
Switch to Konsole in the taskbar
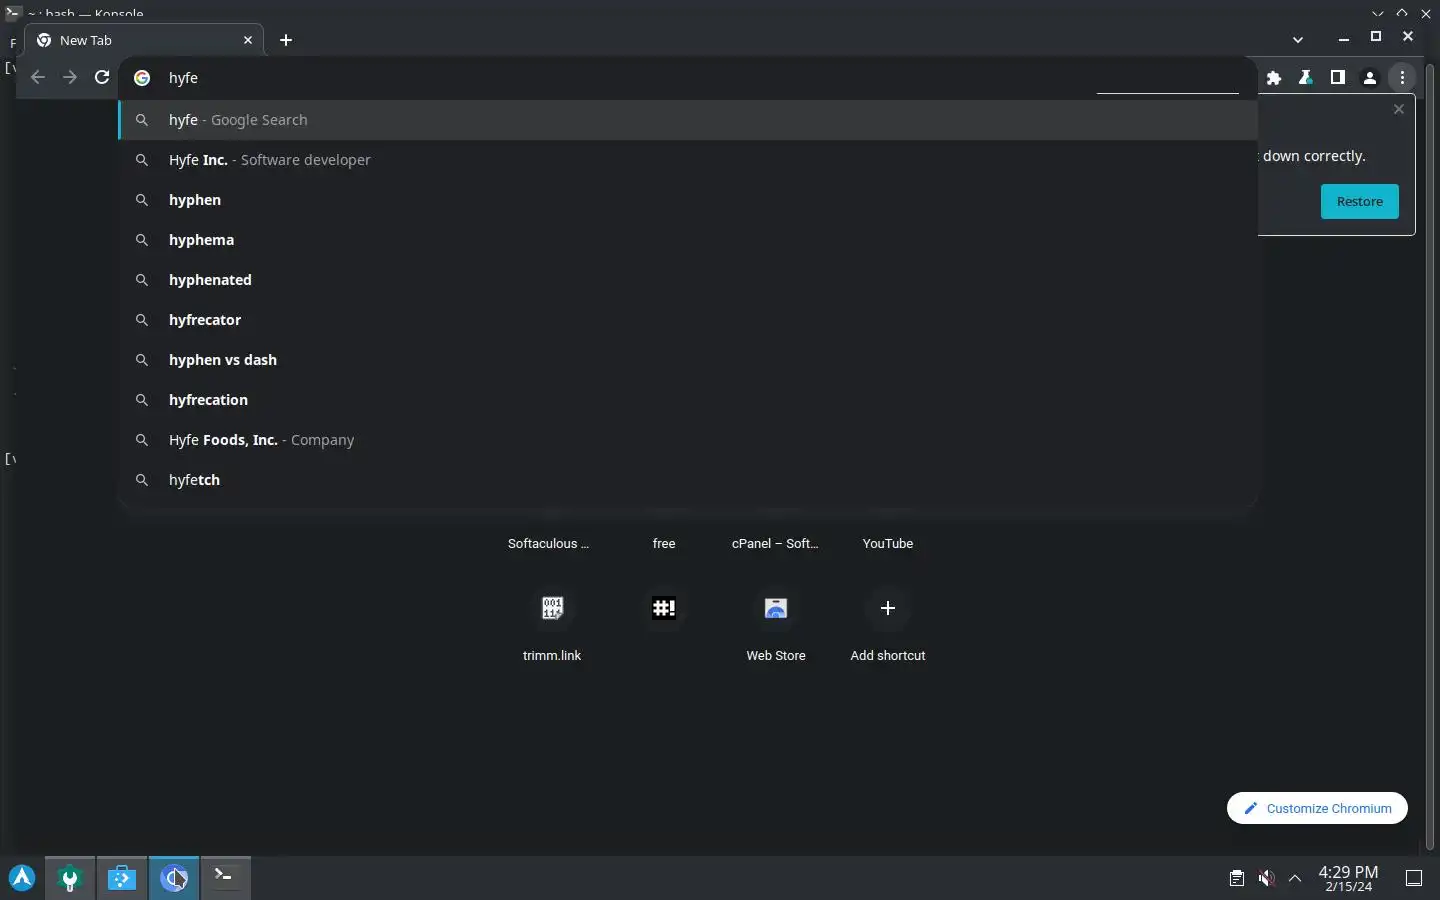tap(226, 878)
